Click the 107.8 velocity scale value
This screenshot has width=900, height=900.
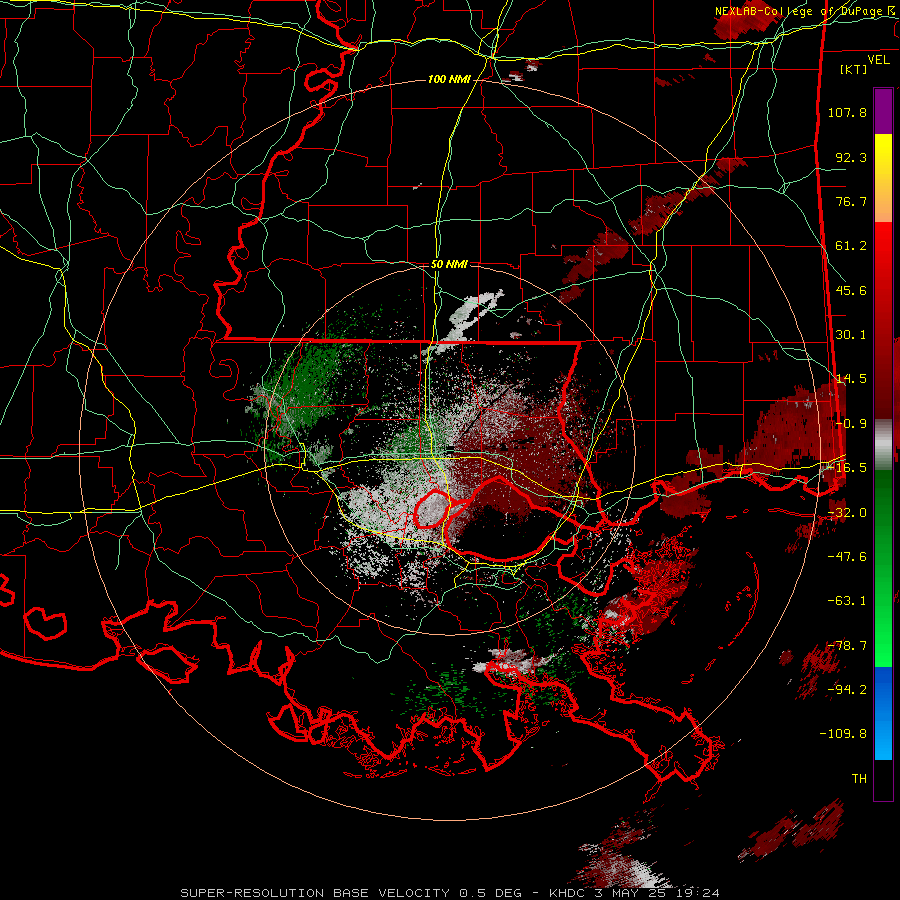pyautogui.click(x=847, y=112)
